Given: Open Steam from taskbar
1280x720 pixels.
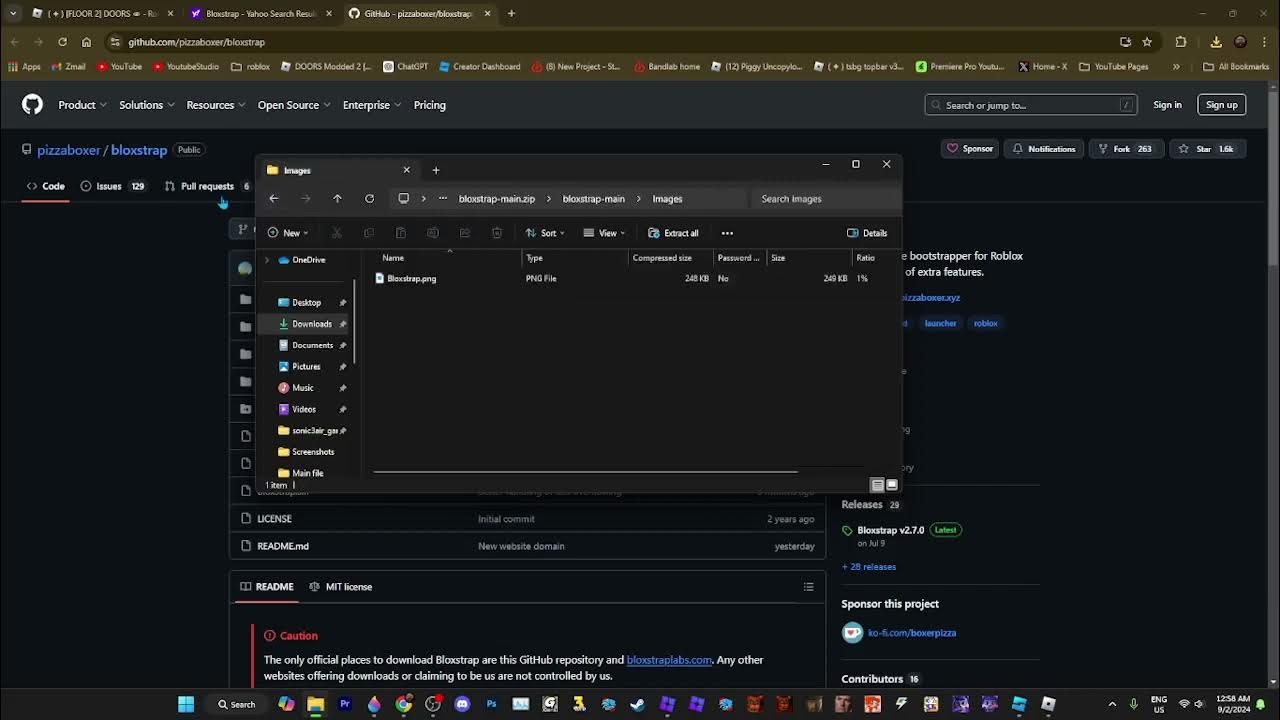Looking at the screenshot, I should click(637, 704).
